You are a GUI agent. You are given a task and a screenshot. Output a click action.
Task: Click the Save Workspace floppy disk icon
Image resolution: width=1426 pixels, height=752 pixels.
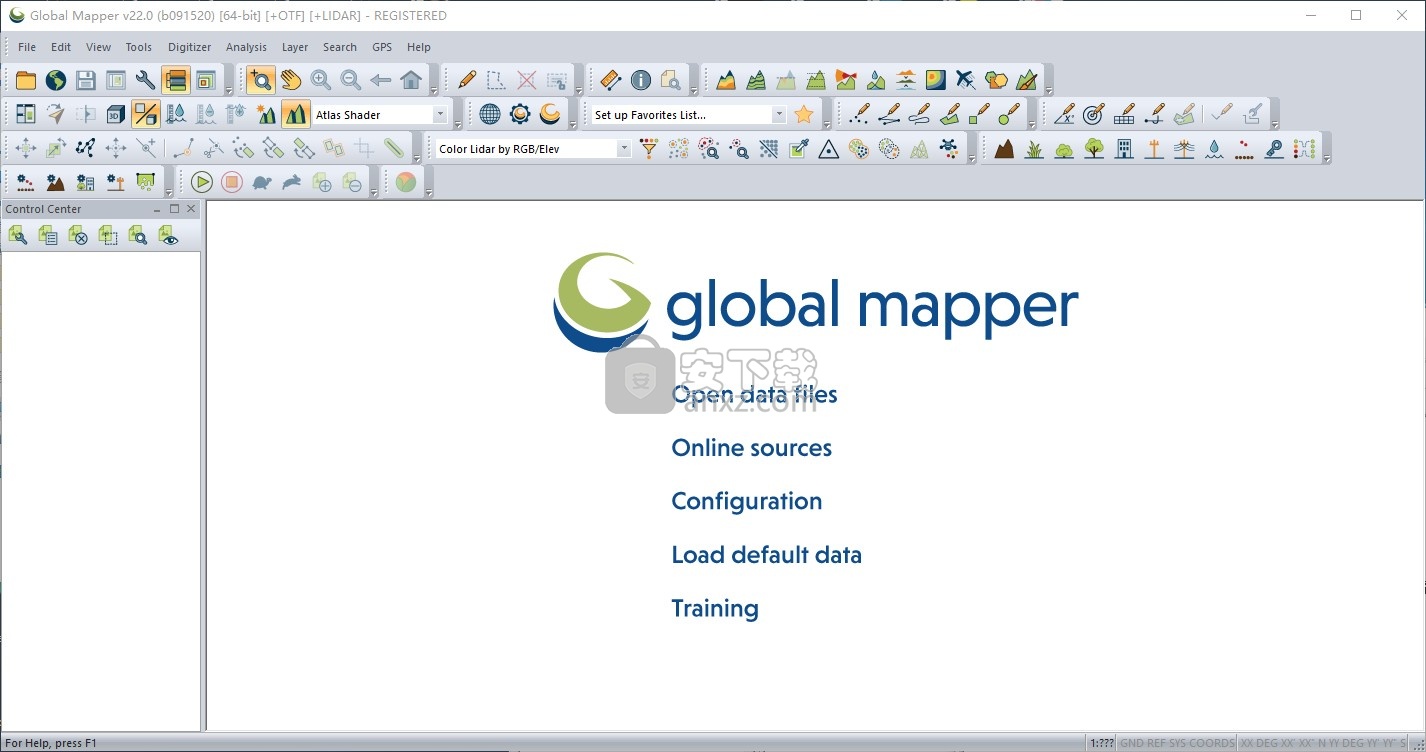pyautogui.click(x=86, y=80)
